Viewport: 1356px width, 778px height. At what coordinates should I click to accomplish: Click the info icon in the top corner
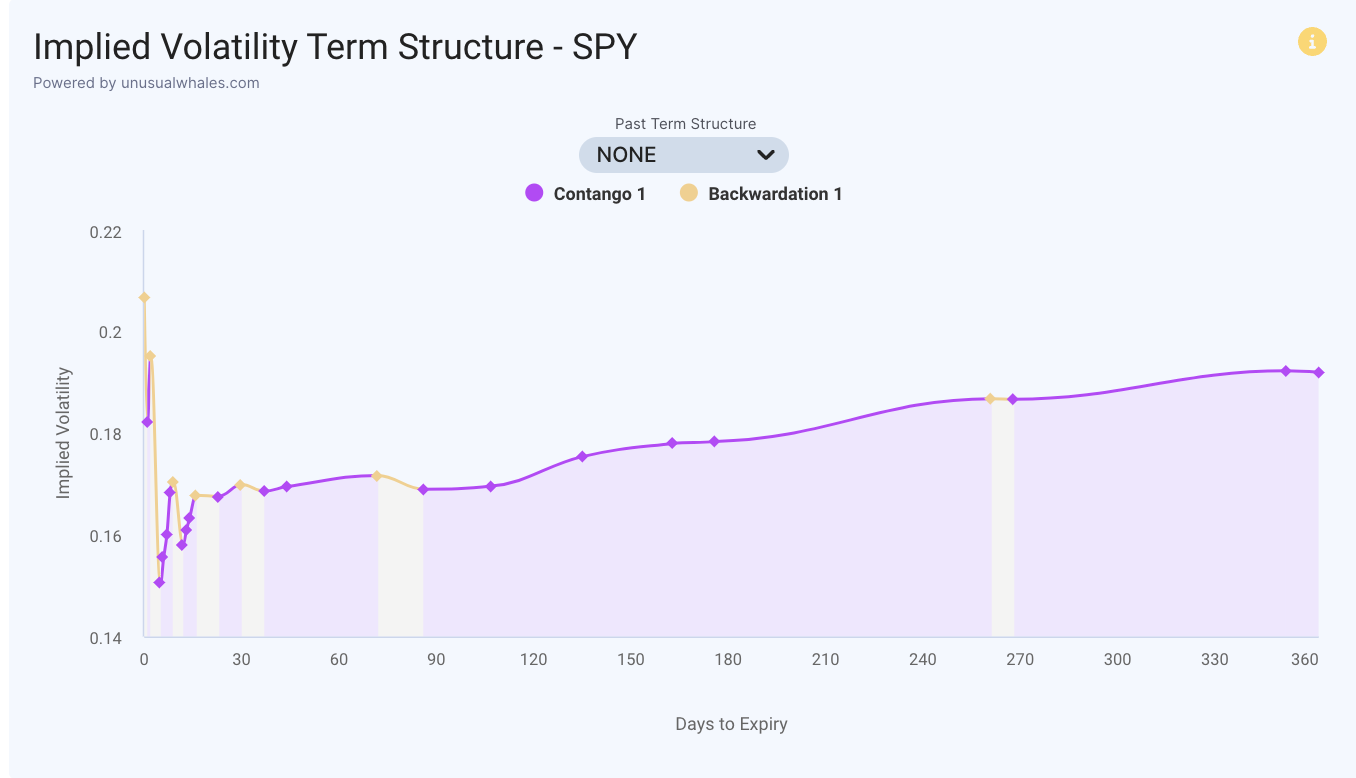pos(1313,41)
